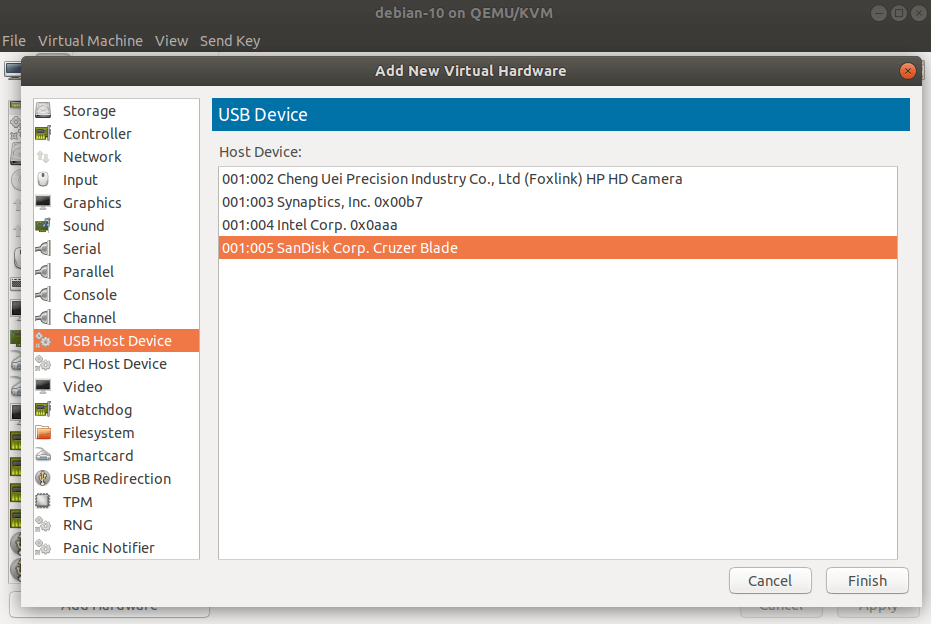Viewport: 931px width, 624px height.
Task: Select Filesystem hardware type
Action: [x=116, y=433]
